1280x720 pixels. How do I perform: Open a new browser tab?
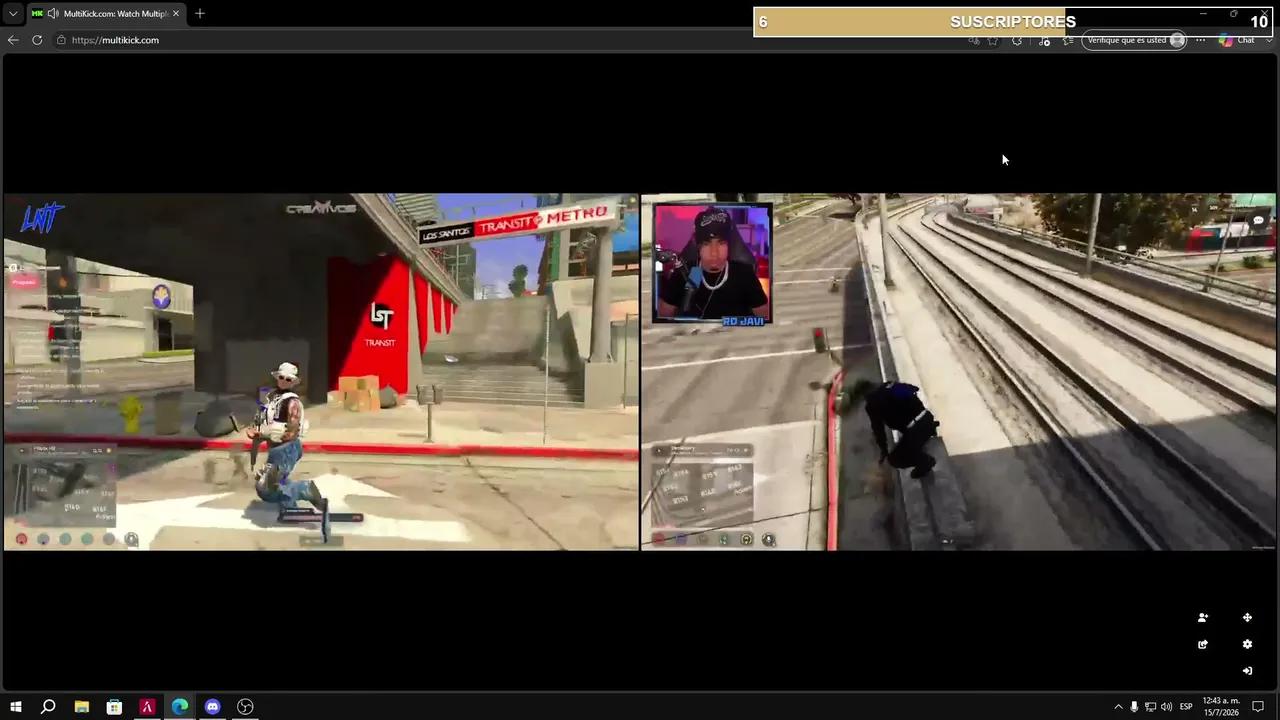pyautogui.click(x=200, y=14)
